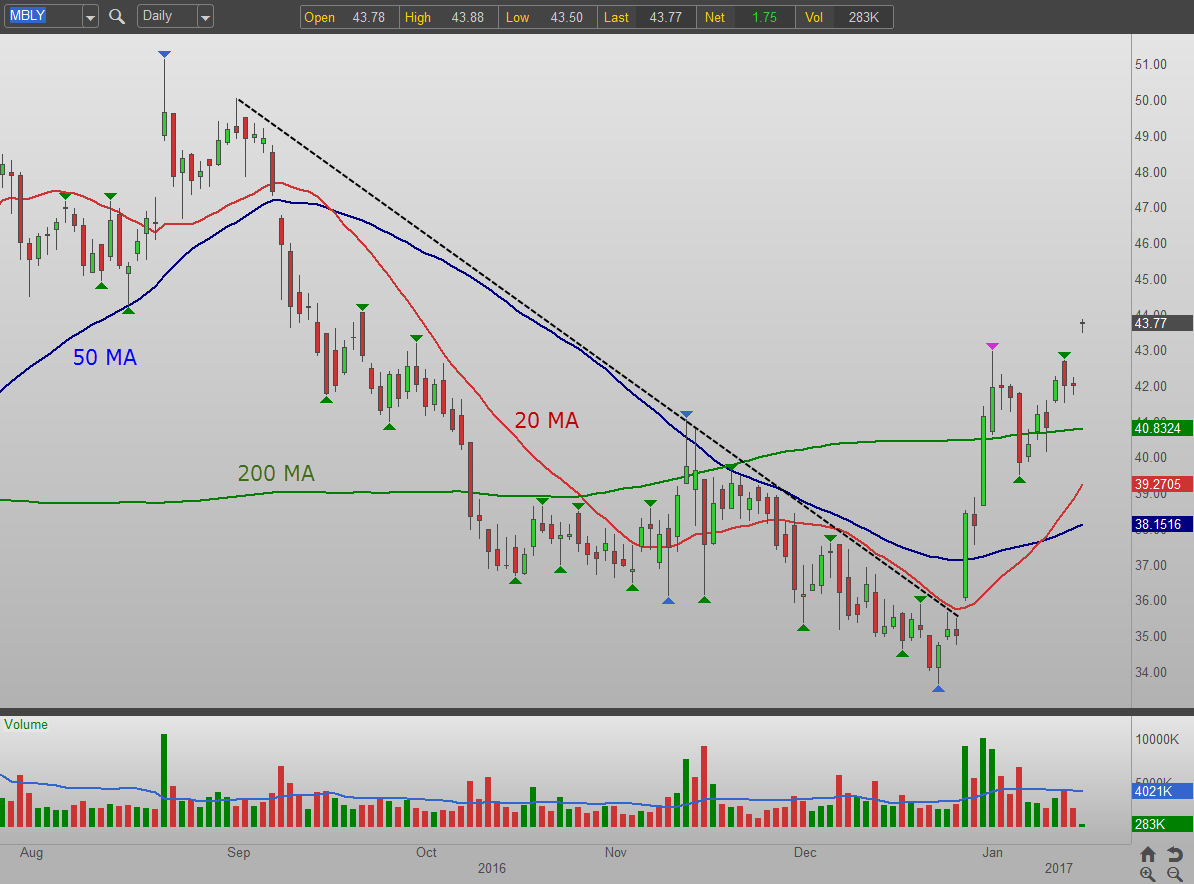This screenshot has width=1194, height=884.
Task: Click the Aug label on the time axis
Action: point(31,852)
